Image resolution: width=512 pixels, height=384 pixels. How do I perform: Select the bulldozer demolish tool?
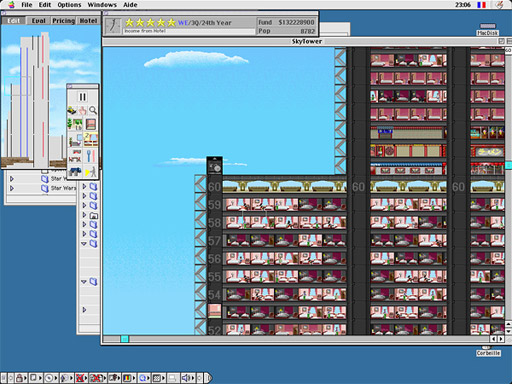[x=72, y=110]
